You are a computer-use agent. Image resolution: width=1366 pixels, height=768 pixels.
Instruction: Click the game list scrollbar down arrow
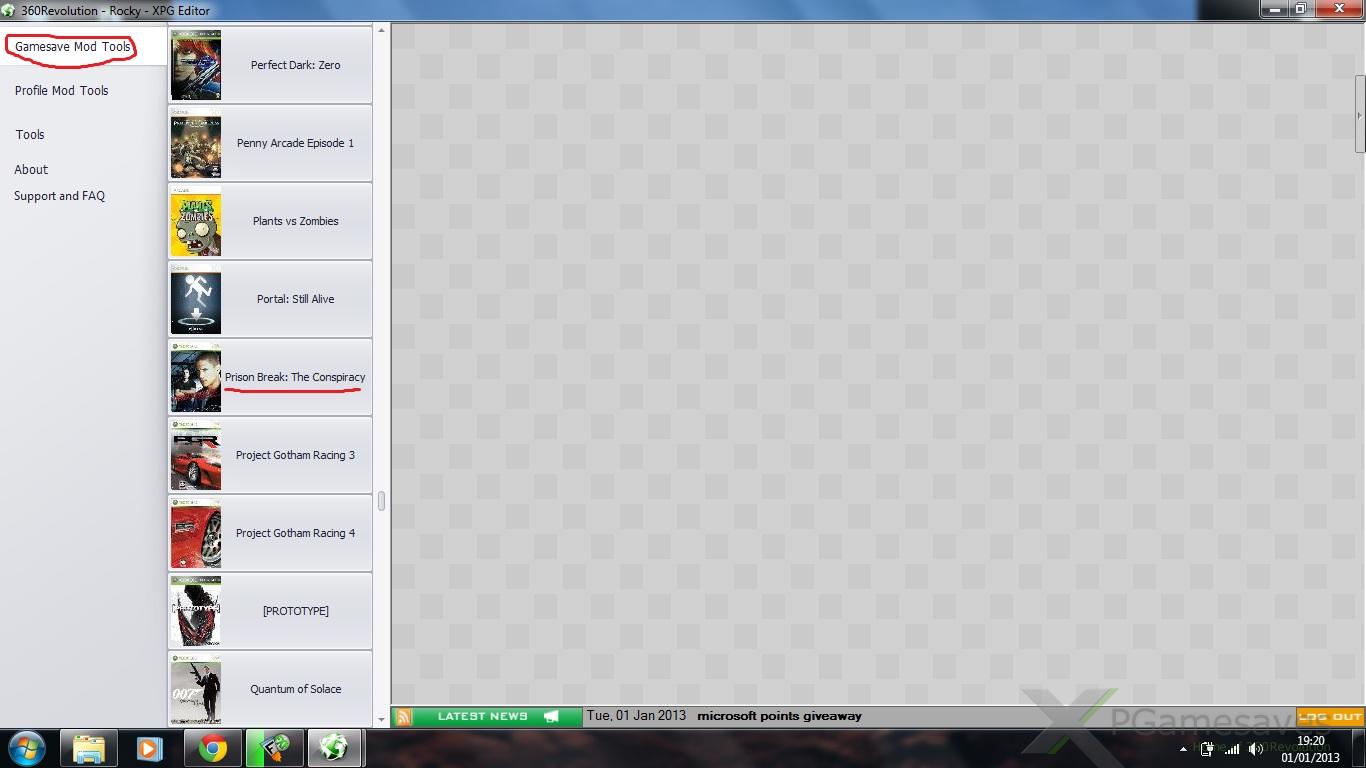click(x=381, y=718)
